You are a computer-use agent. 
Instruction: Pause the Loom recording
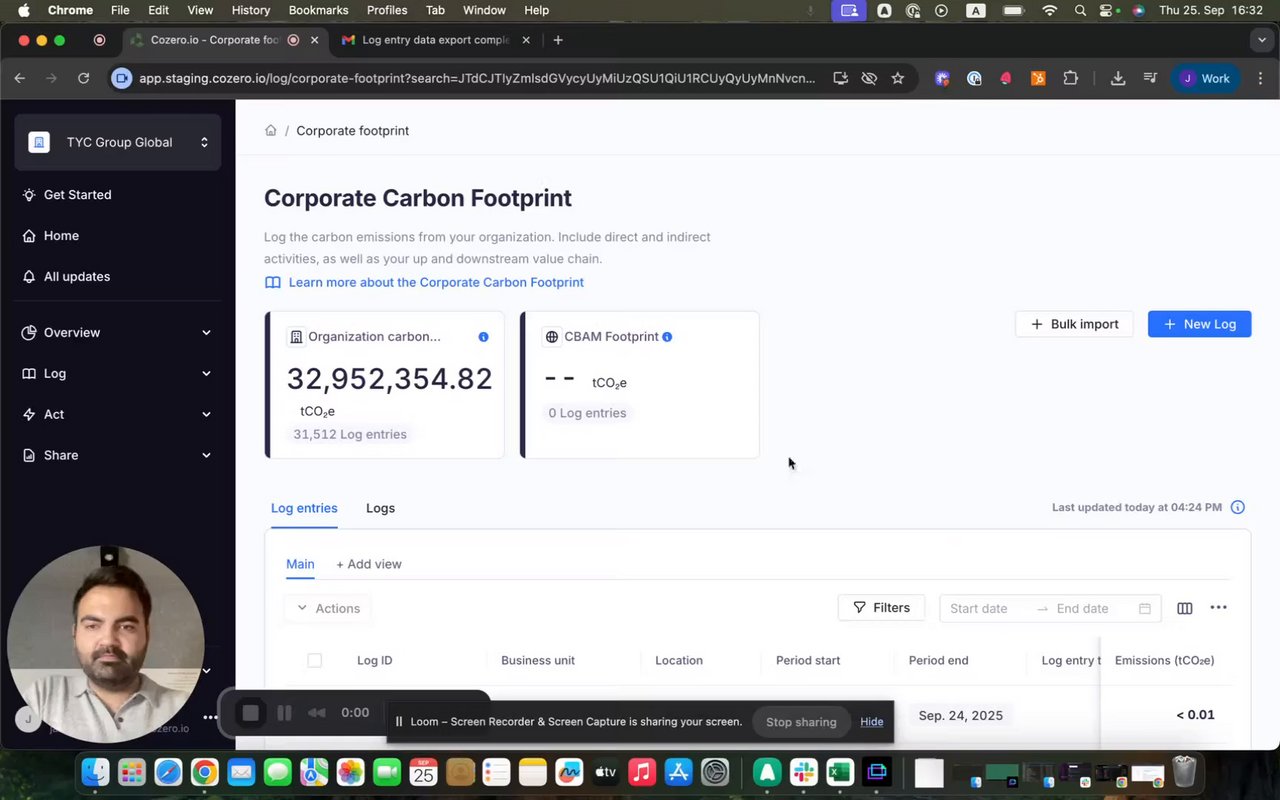(284, 712)
